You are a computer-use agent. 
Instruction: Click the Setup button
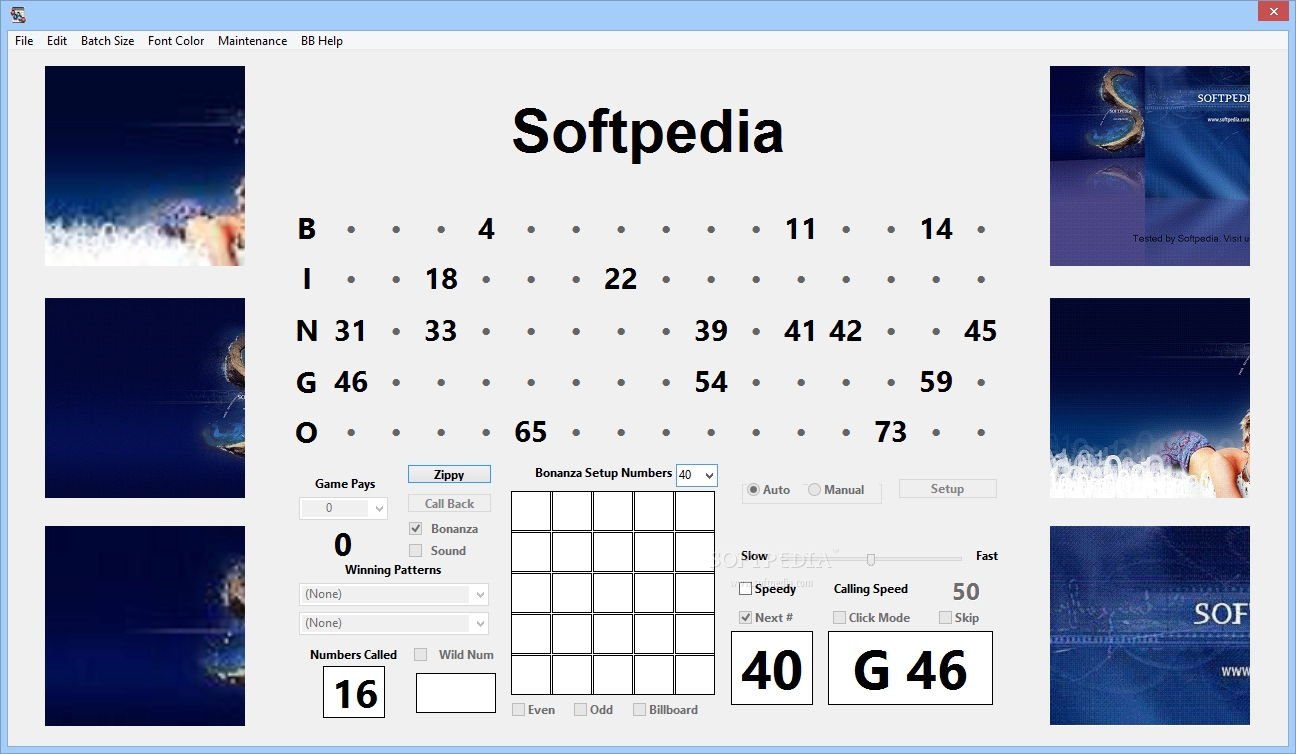(x=947, y=488)
